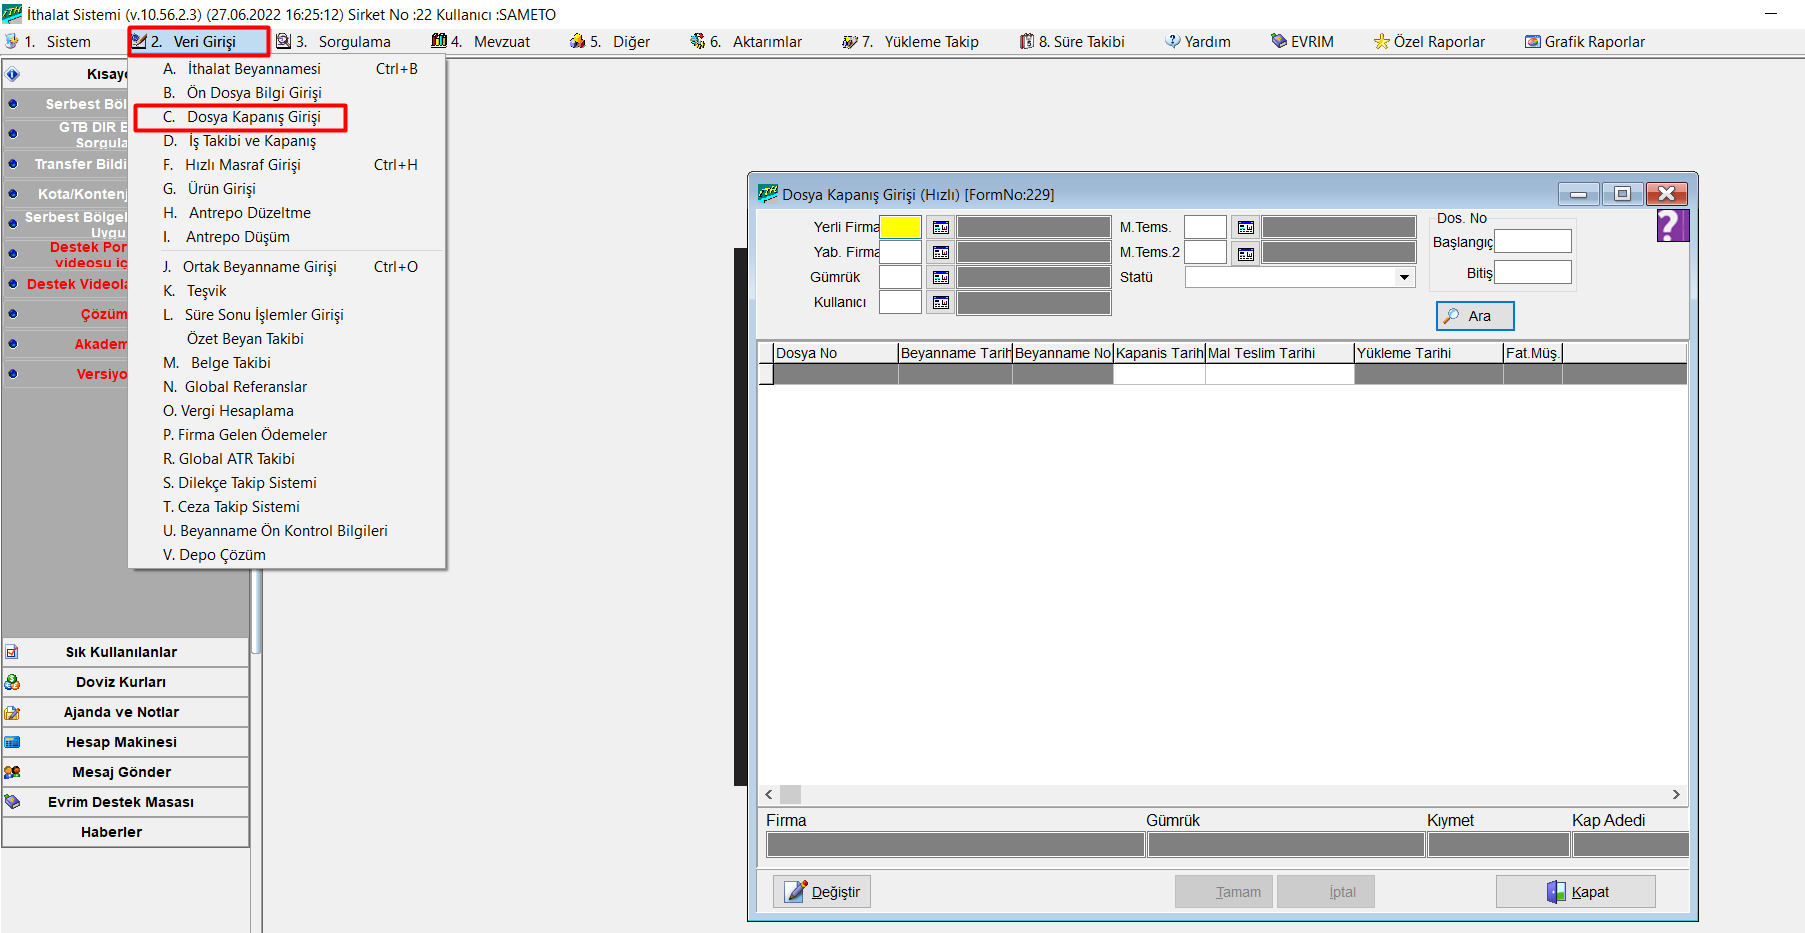Click the Beyanname No column header
Image resolution: width=1805 pixels, height=933 pixels.
tap(1063, 353)
